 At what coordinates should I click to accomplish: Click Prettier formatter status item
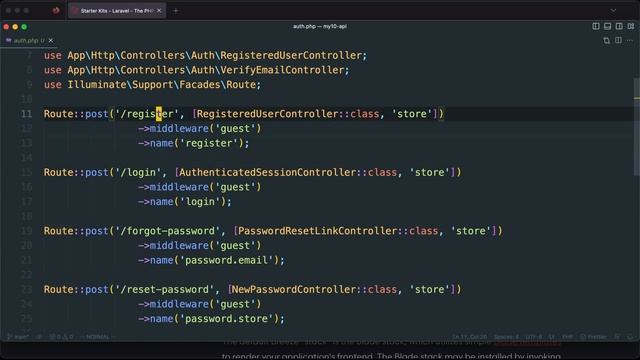click(593, 337)
